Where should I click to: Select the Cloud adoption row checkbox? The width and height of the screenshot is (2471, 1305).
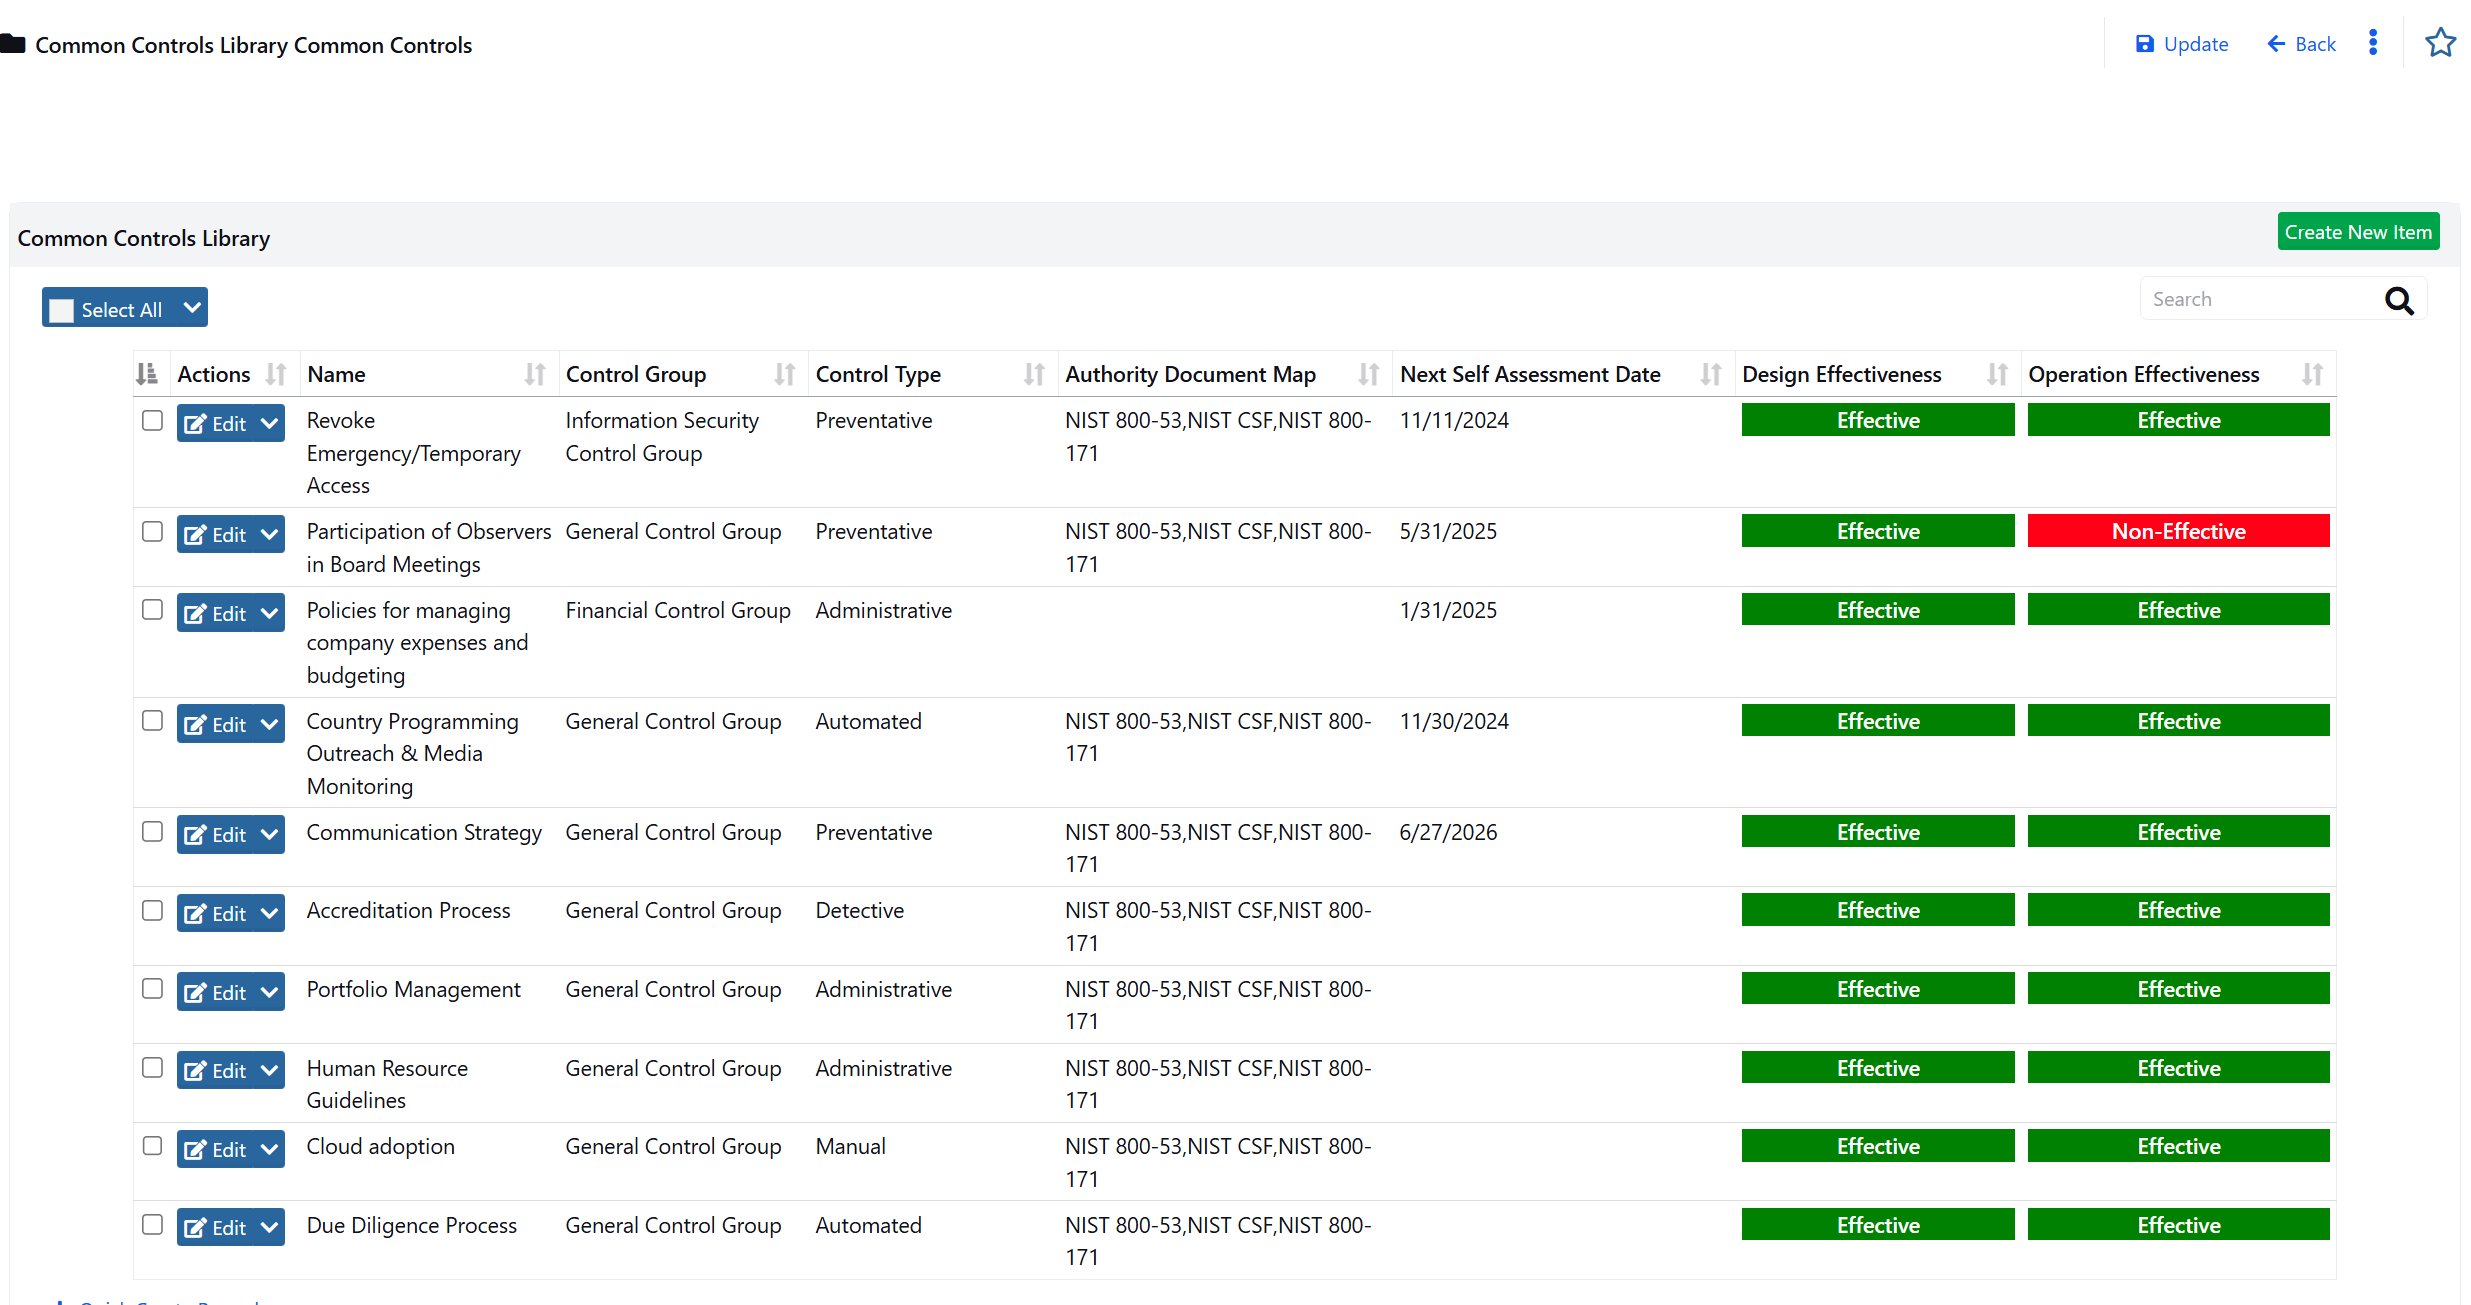tap(152, 1146)
